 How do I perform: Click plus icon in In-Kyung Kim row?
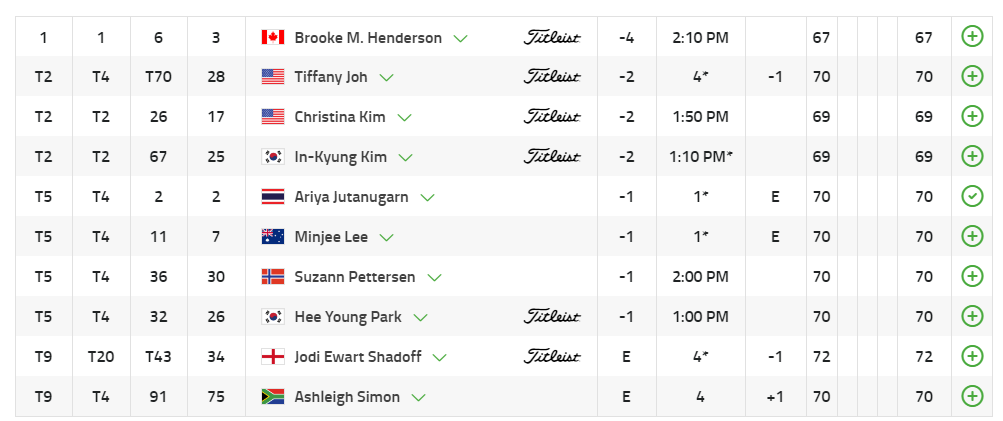coord(971,156)
